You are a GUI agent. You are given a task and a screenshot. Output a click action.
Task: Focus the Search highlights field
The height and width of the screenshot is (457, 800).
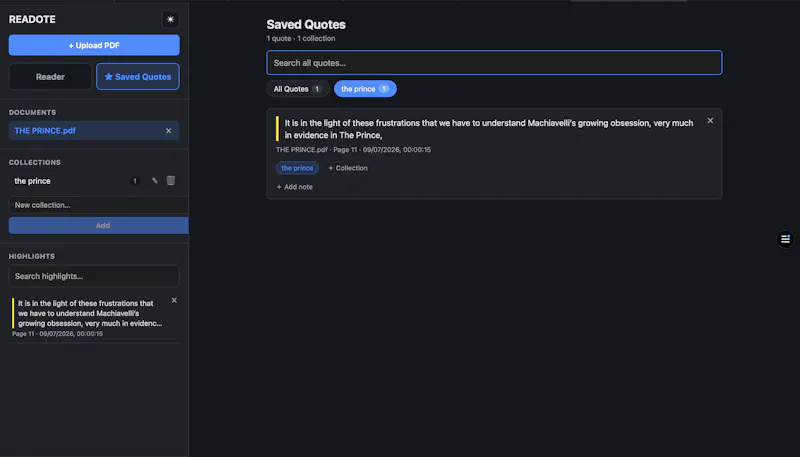pyautogui.click(x=94, y=276)
